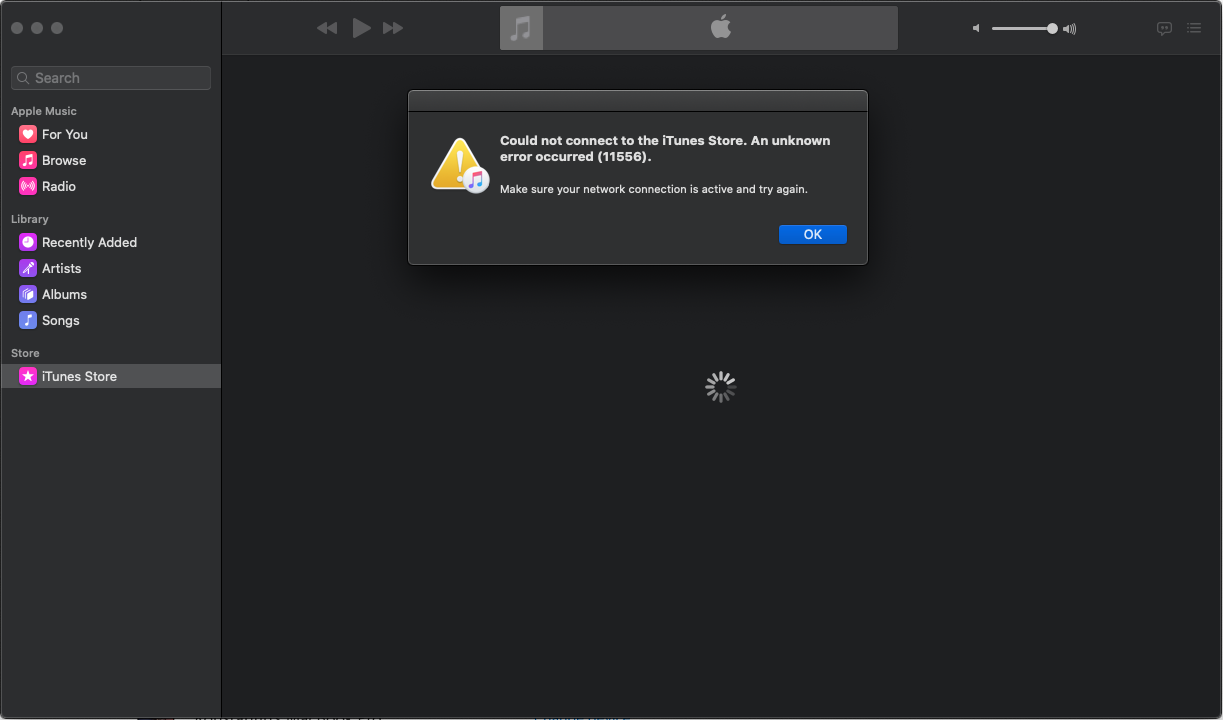1223x720 pixels.
Task: Click the Songs note icon
Action: [28, 320]
